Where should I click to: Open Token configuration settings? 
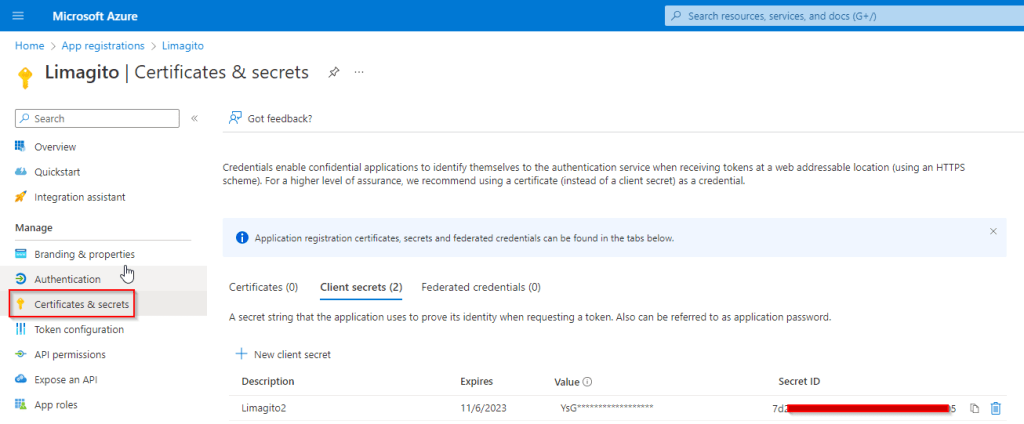(x=79, y=329)
